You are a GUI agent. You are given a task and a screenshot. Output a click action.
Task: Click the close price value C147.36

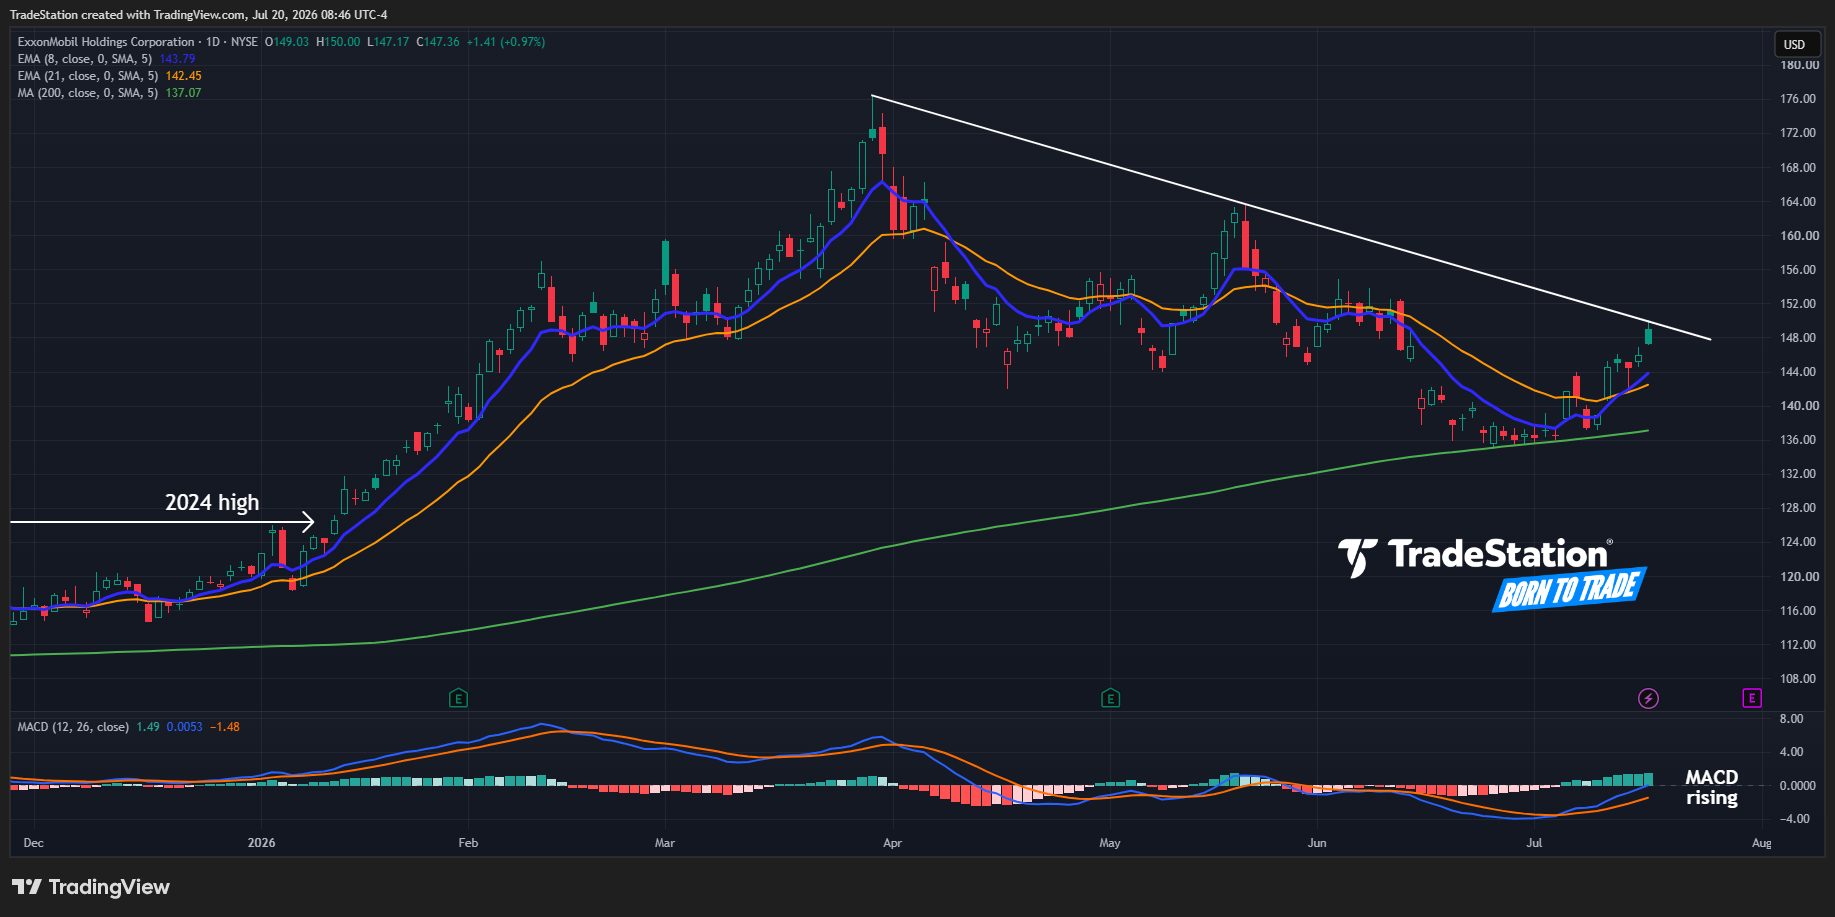[x=438, y=42]
